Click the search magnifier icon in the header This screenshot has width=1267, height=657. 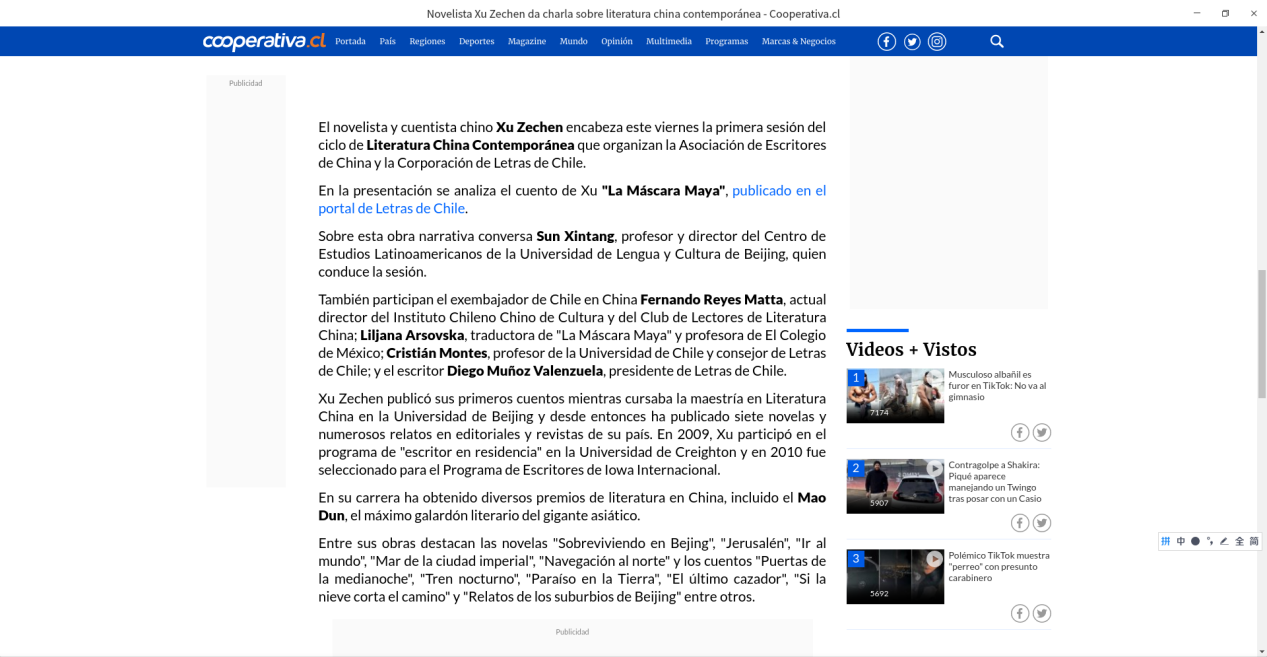(996, 41)
